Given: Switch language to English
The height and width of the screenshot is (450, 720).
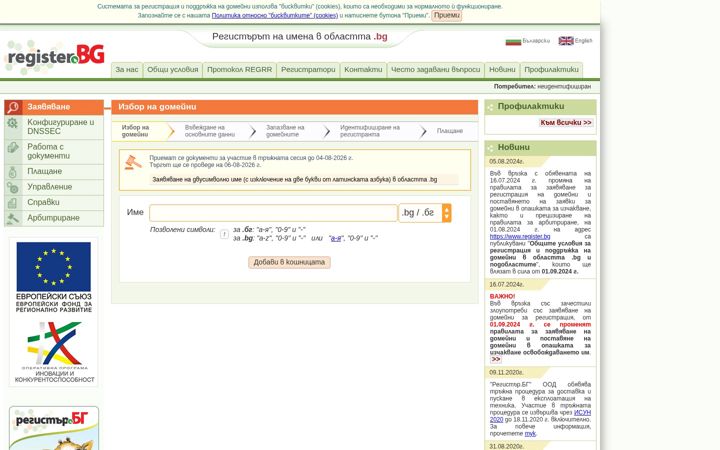Looking at the screenshot, I should [575, 41].
